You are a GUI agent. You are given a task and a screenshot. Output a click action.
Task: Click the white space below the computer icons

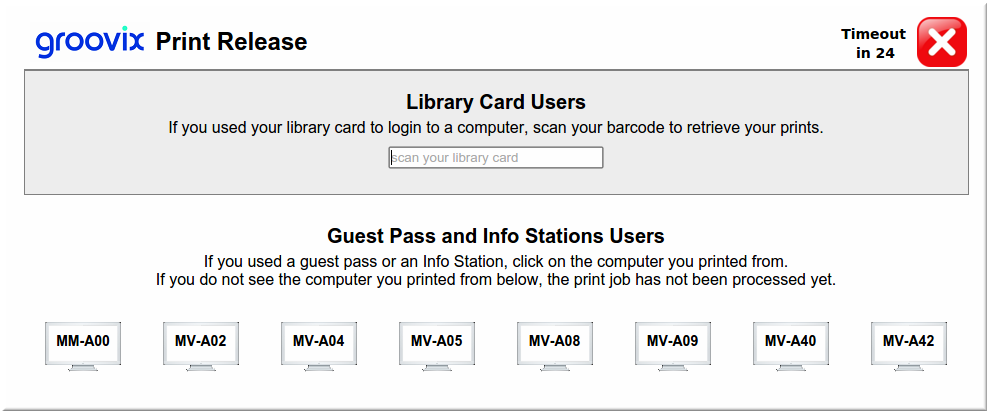[496, 392]
